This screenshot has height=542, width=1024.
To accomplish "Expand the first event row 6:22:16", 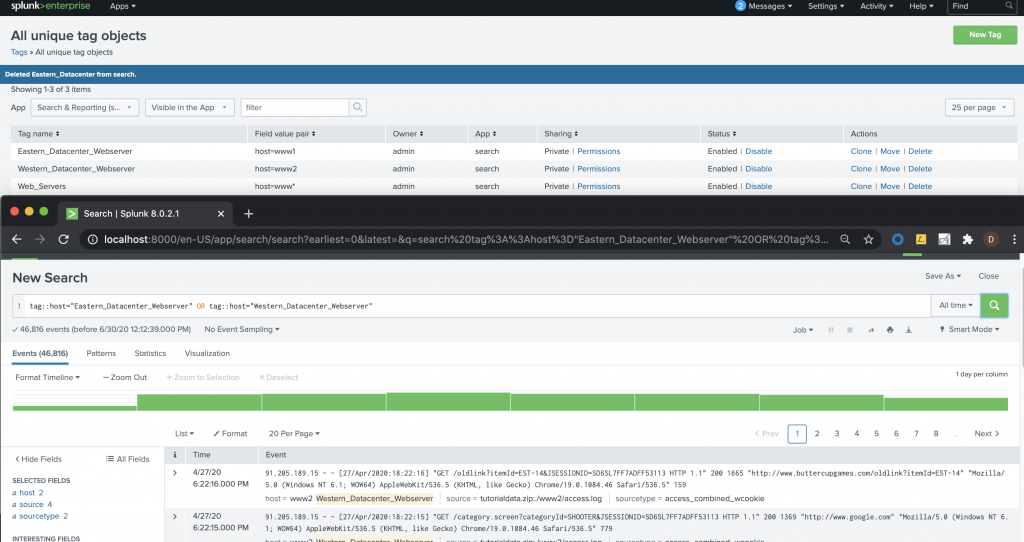I will (174, 472).
